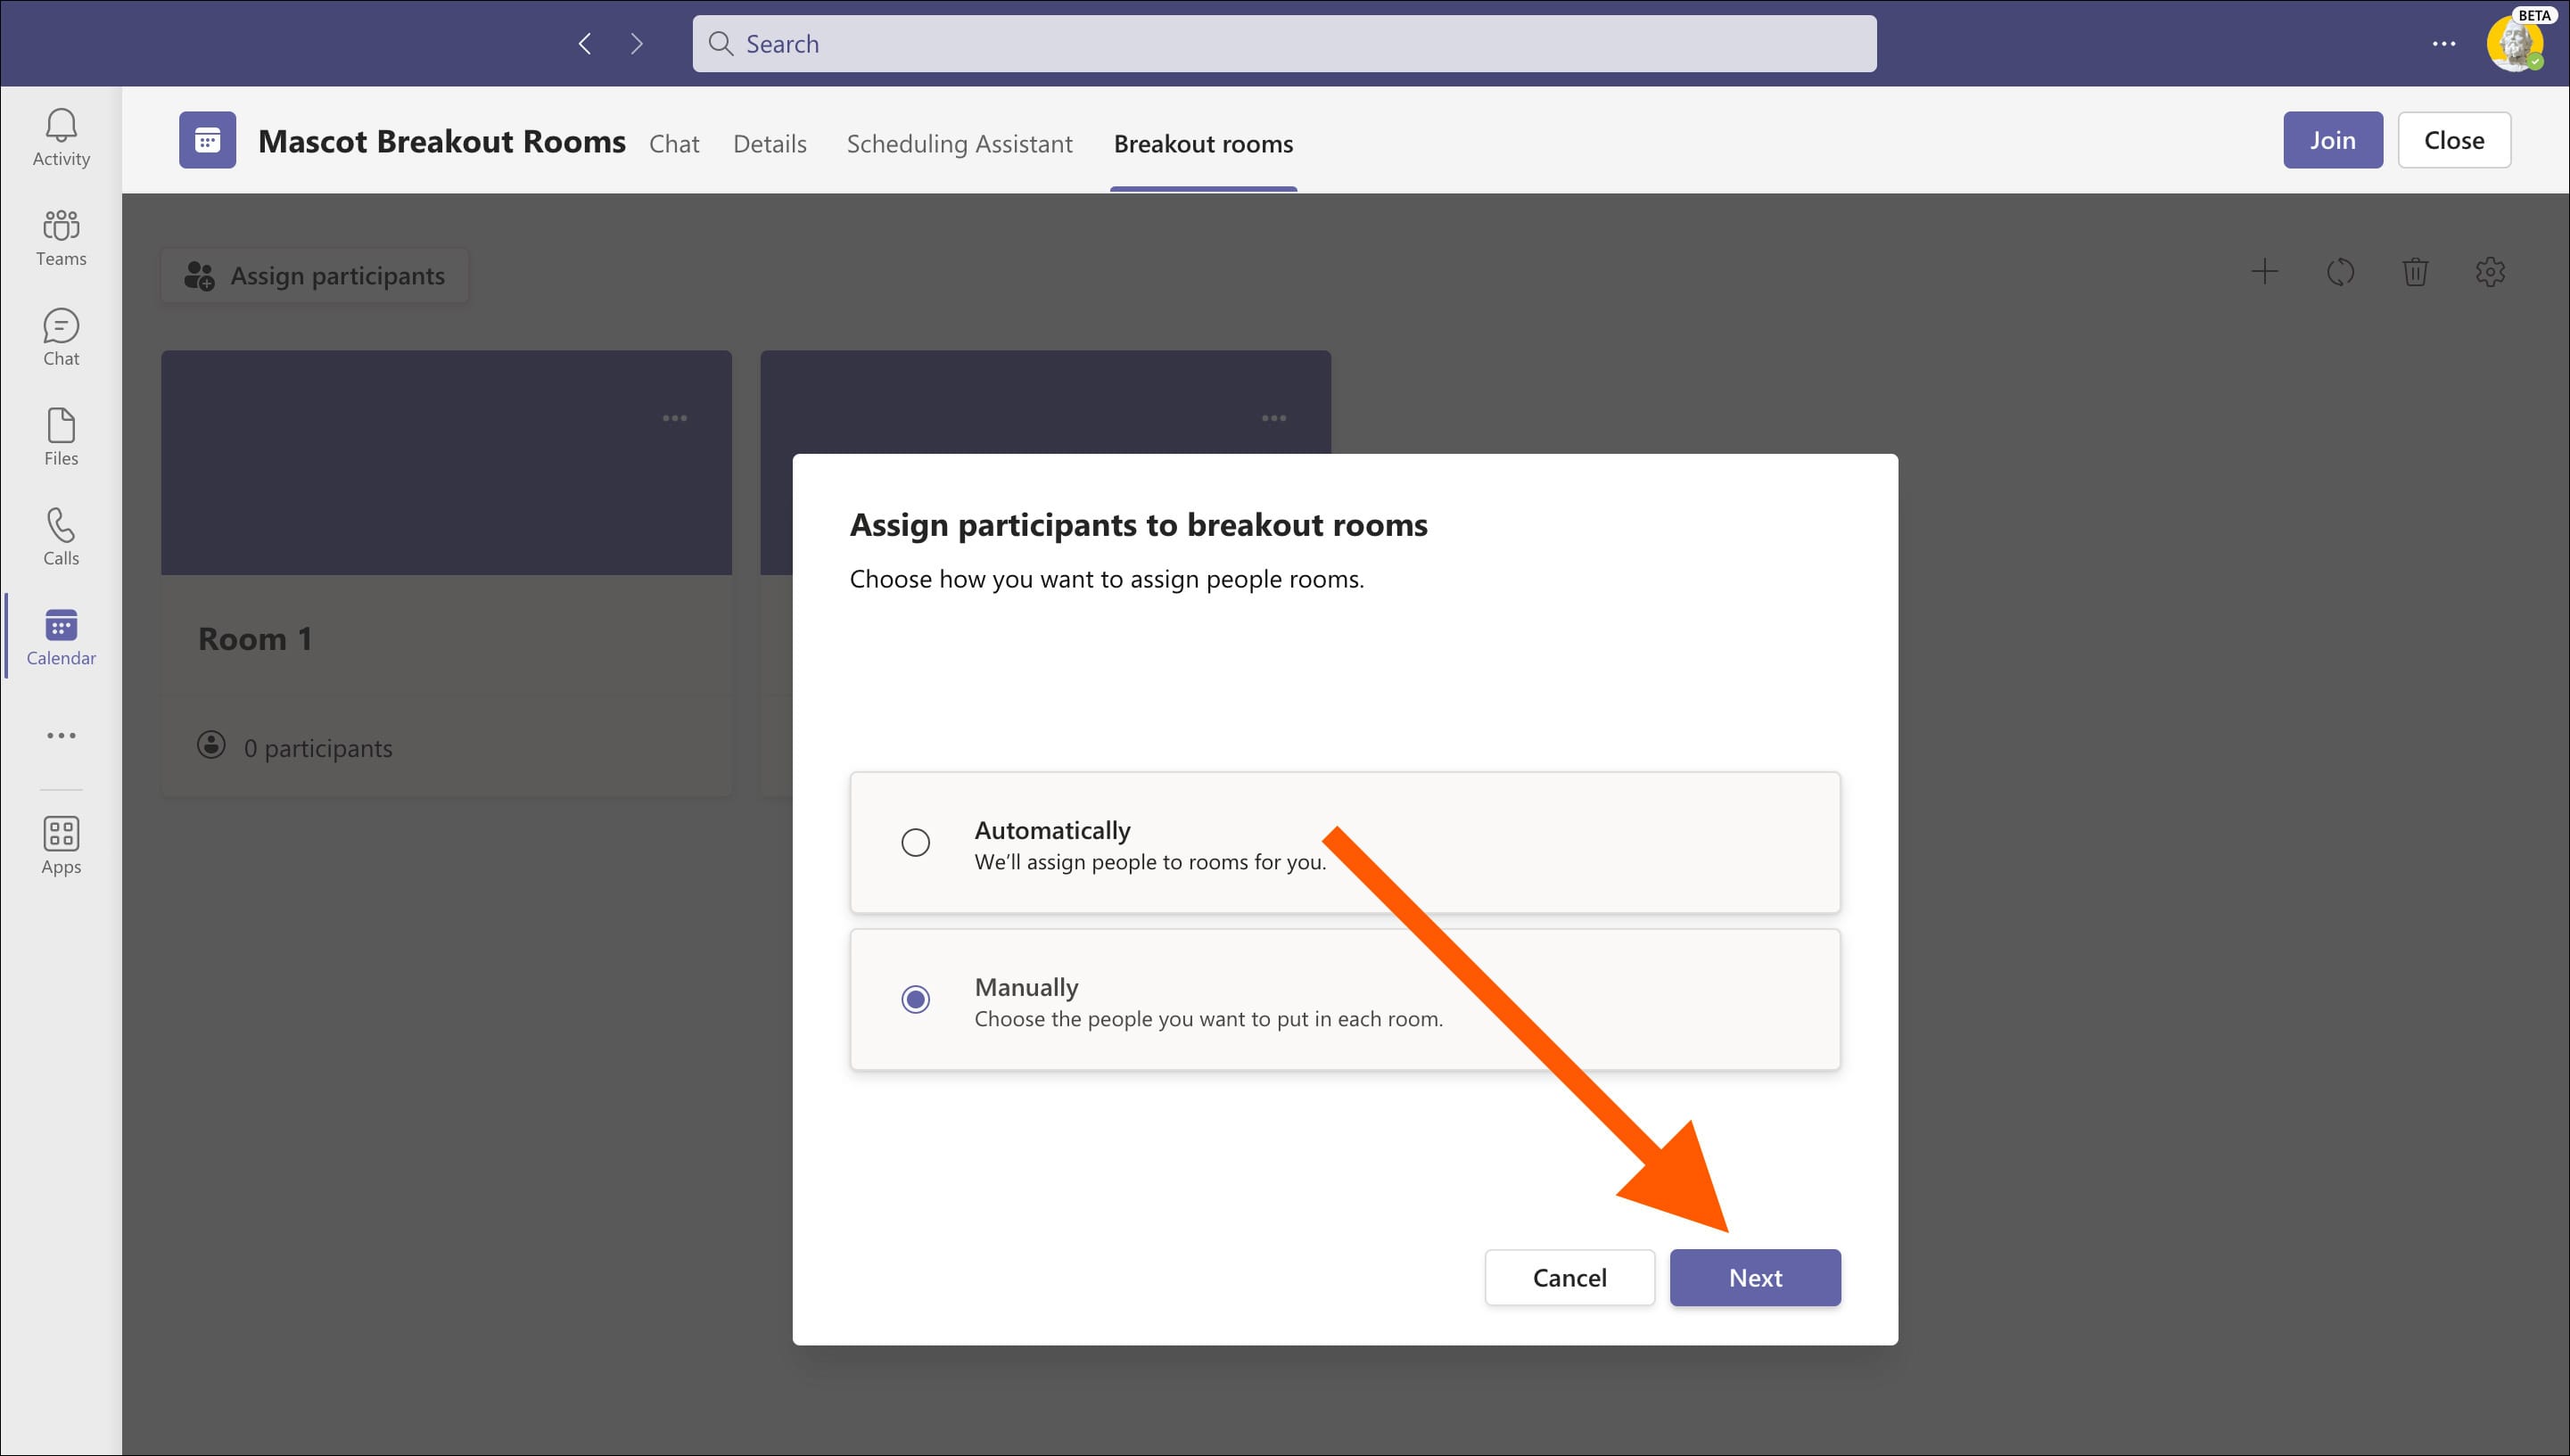Open Room 1 more options ellipsis
The image size is (2570, 1456).
pos(675,418)
